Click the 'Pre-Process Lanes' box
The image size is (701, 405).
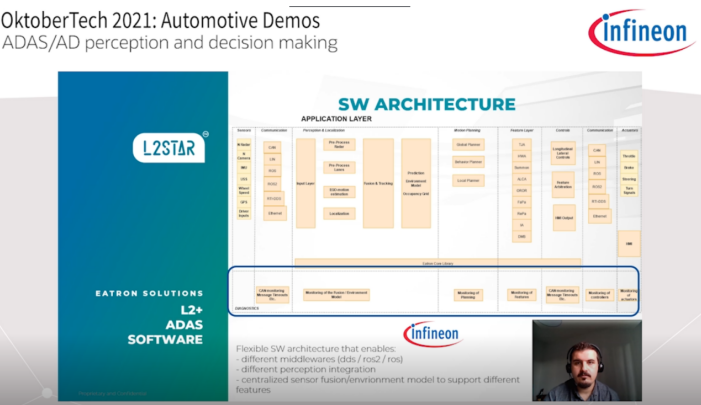pyautogui.click(x=339, y=168)
